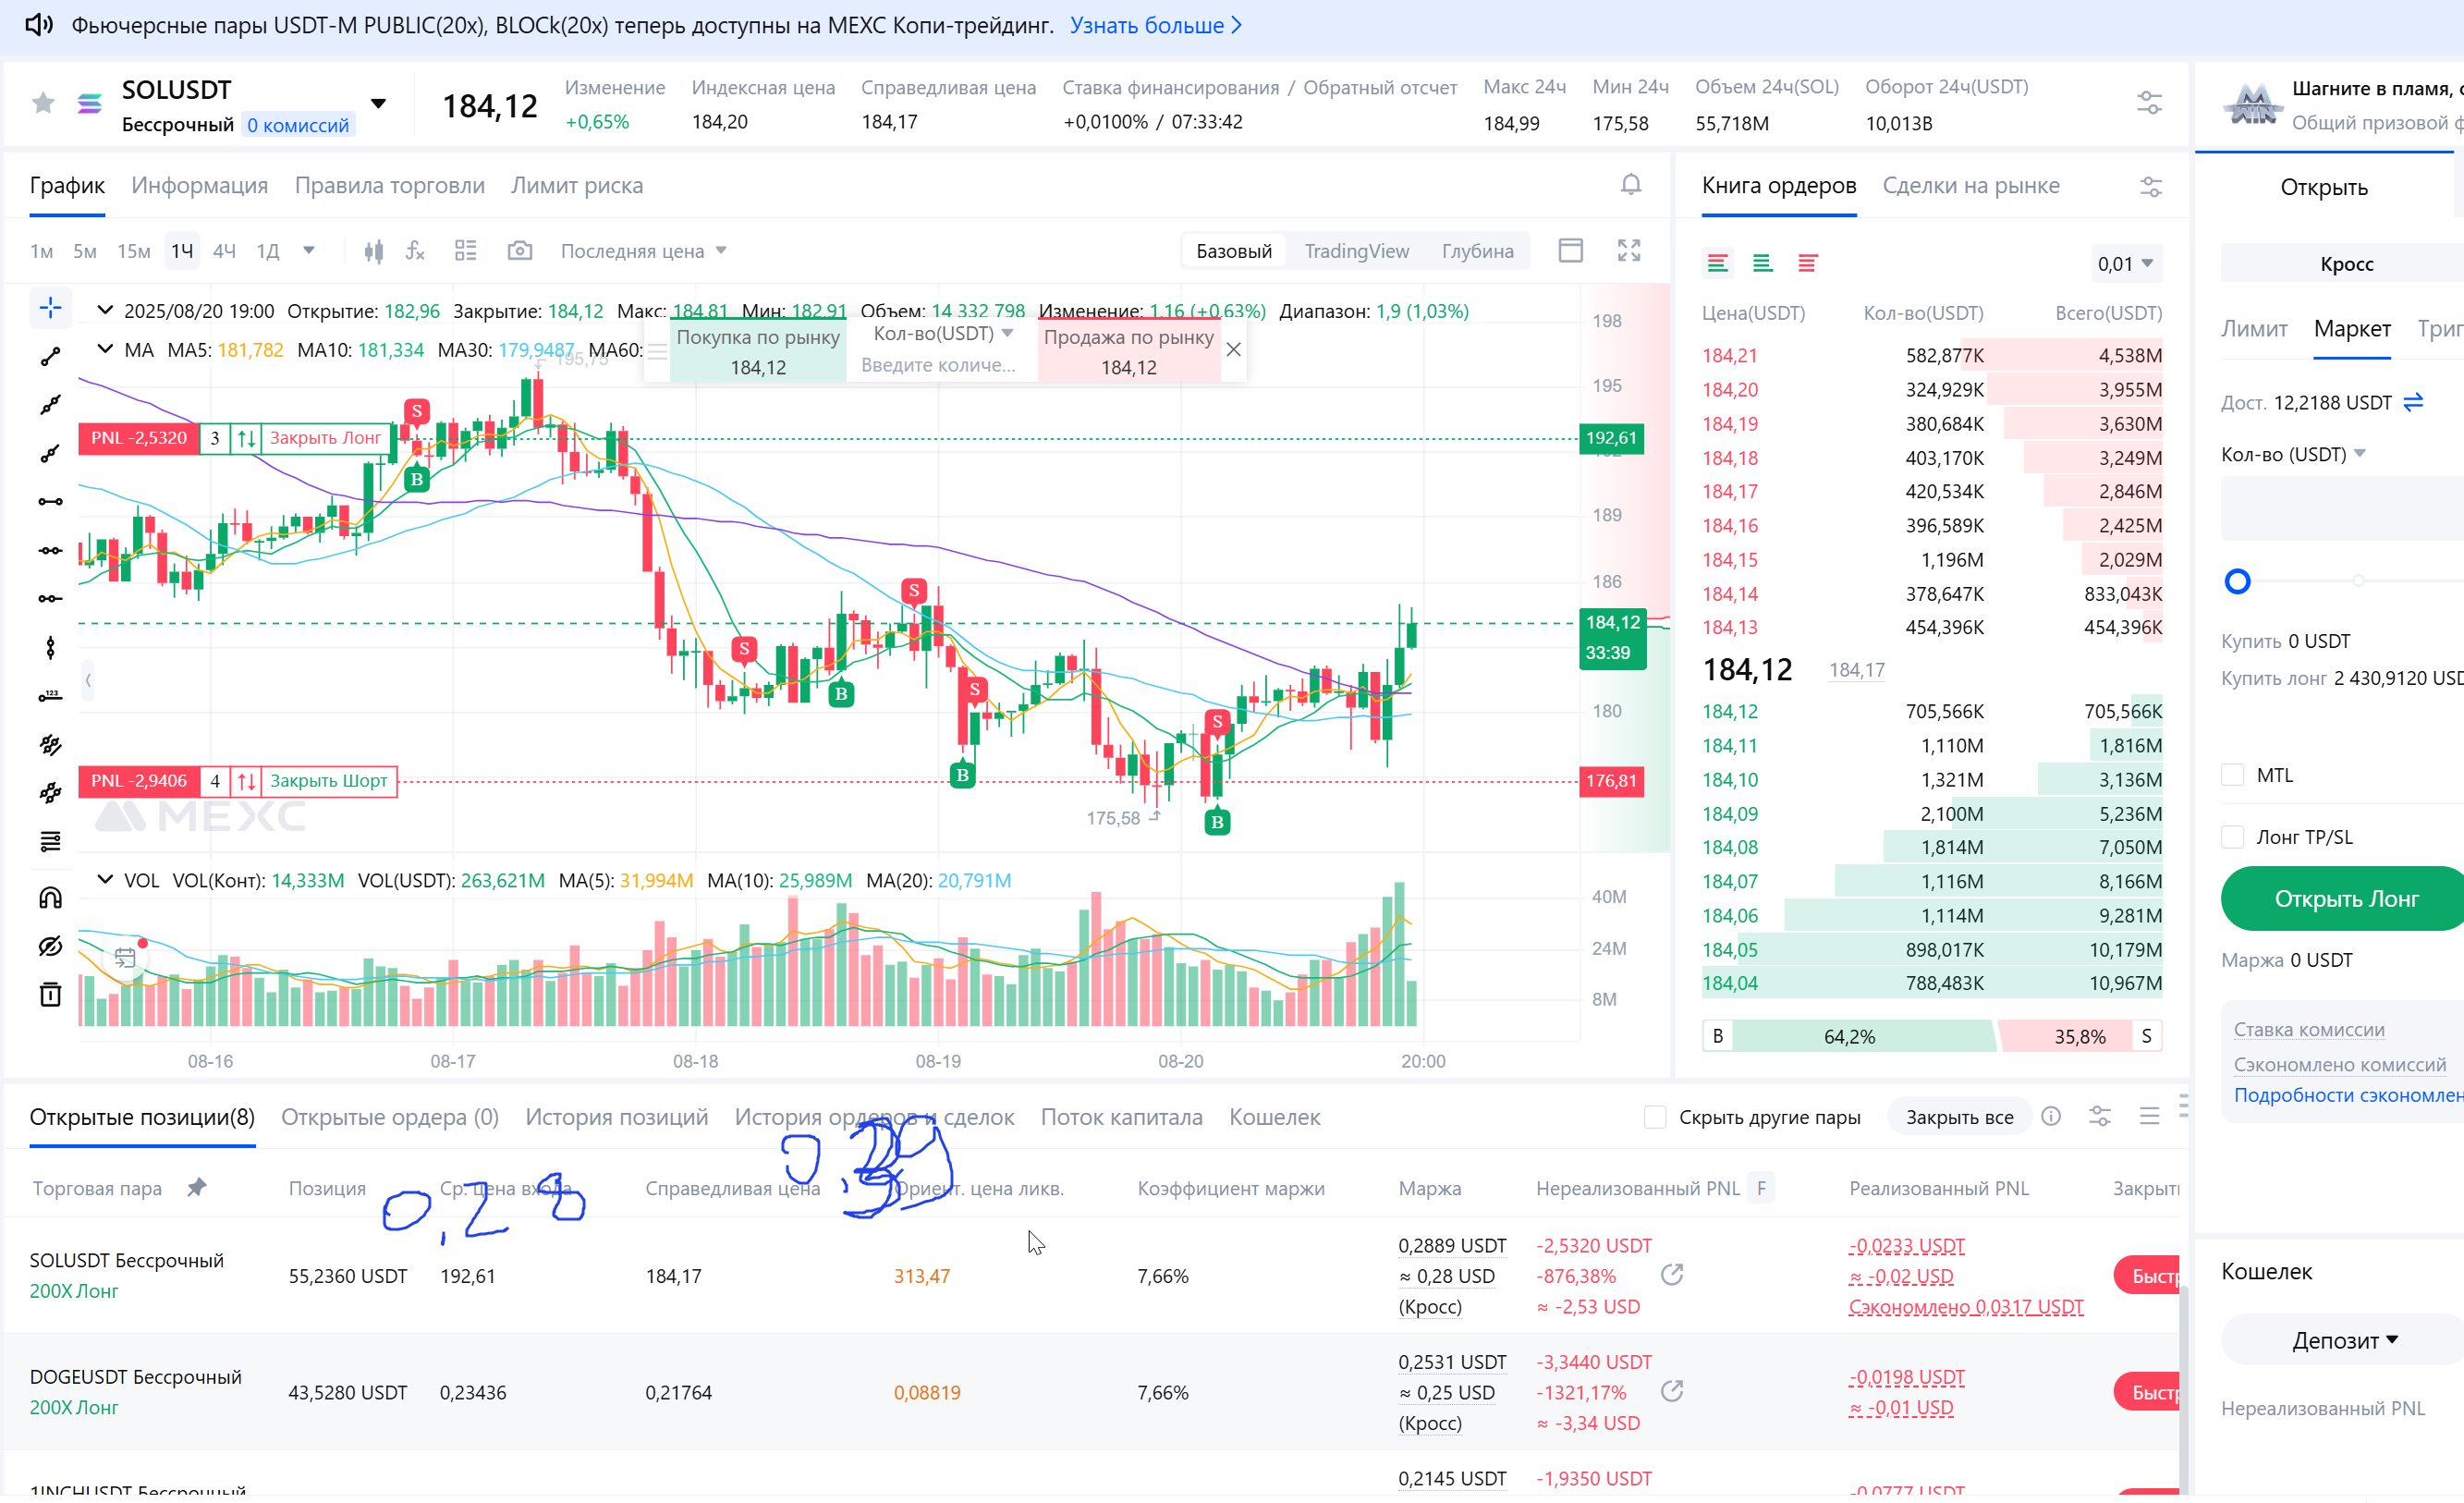Reverse the short position arrows at PNL -2,9406
The image size is (2464, 1503).
point(246,781)
